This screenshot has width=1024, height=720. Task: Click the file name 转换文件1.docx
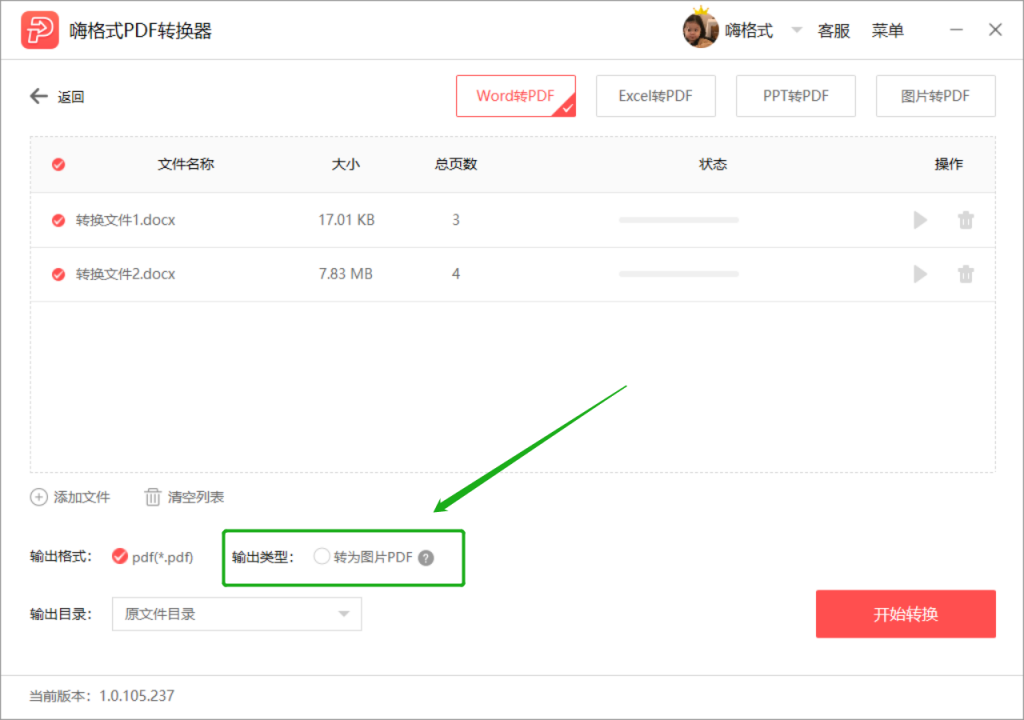click(x=125, y=220)
